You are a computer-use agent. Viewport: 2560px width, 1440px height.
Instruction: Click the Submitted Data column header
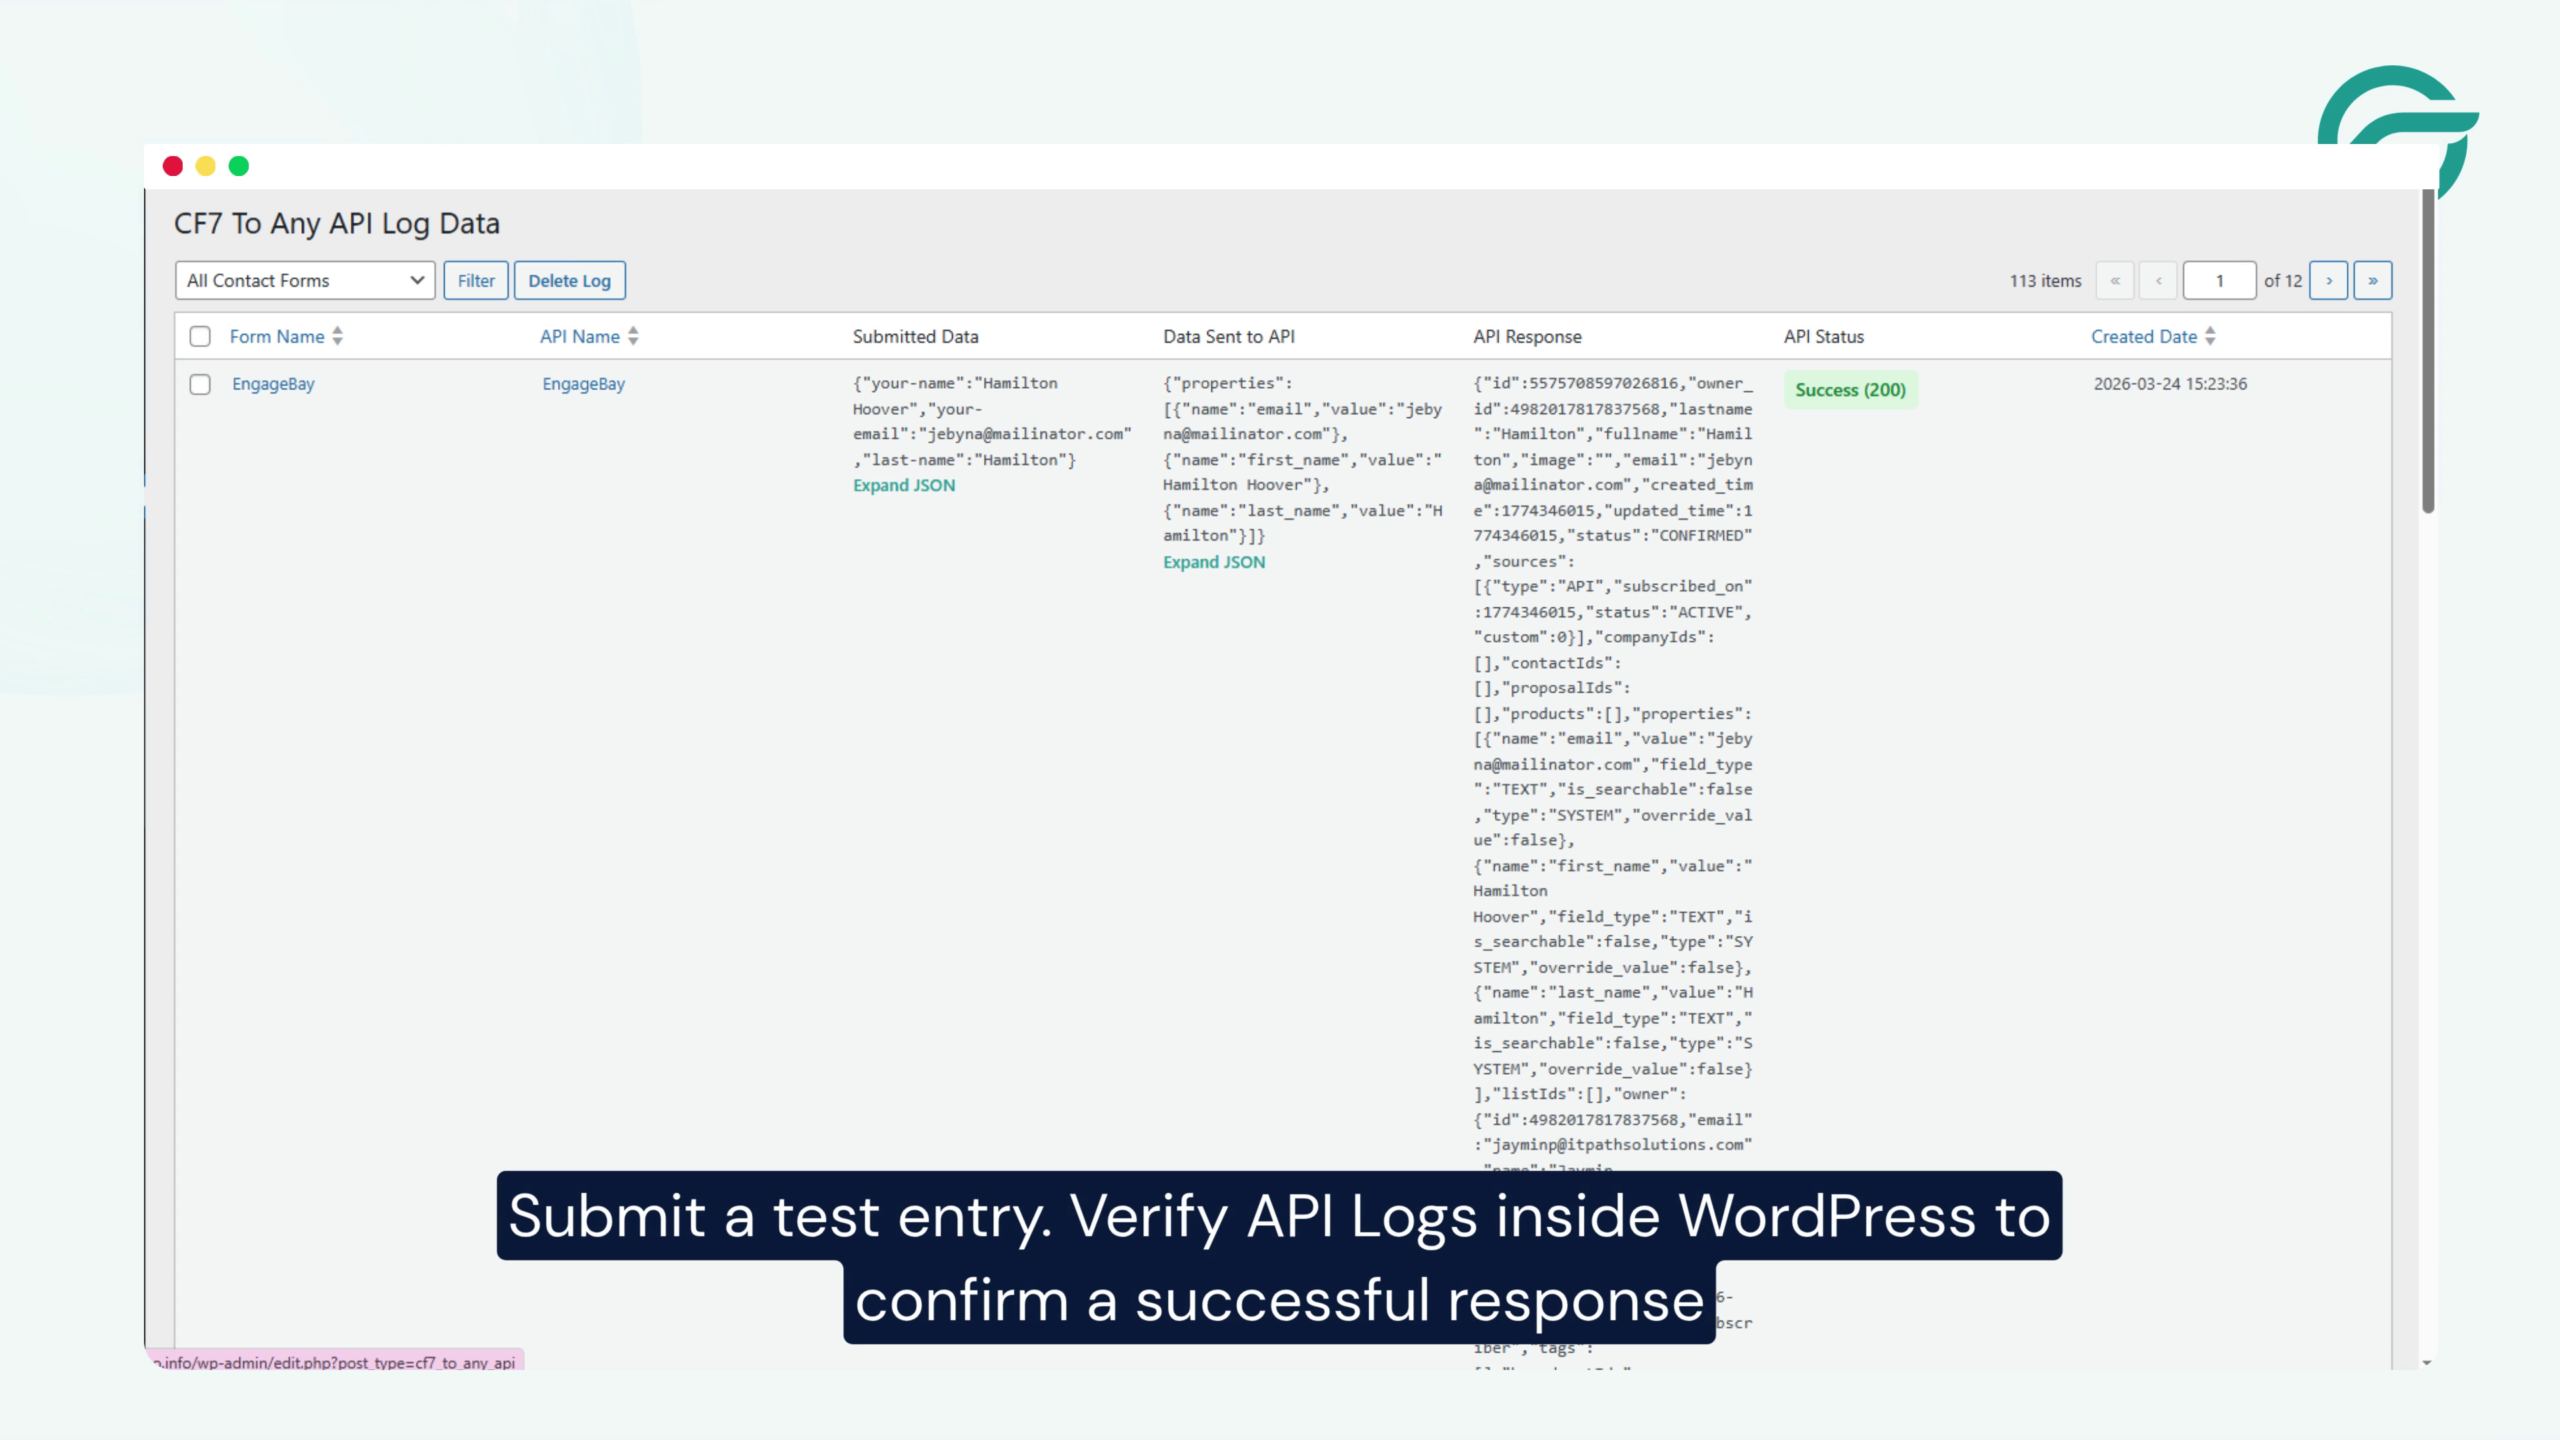pos(916,337)
